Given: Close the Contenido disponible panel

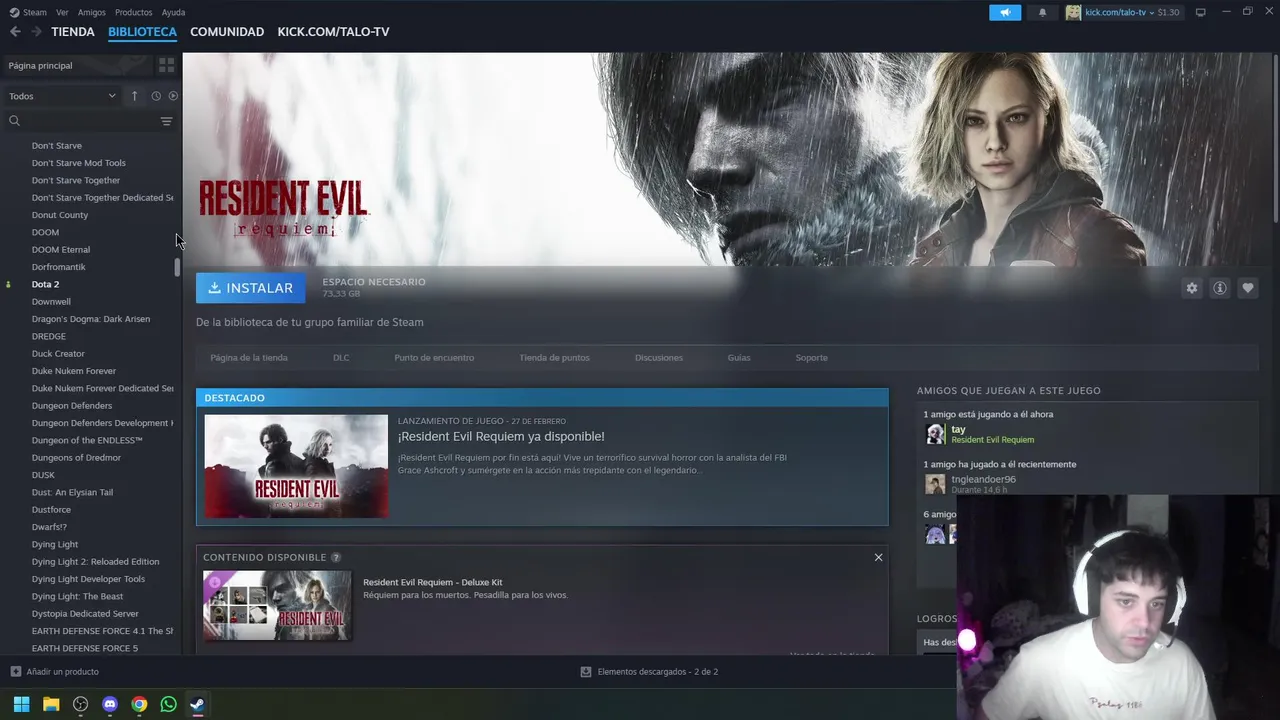Looking at the screenshot, I should [x=878, y=557].
